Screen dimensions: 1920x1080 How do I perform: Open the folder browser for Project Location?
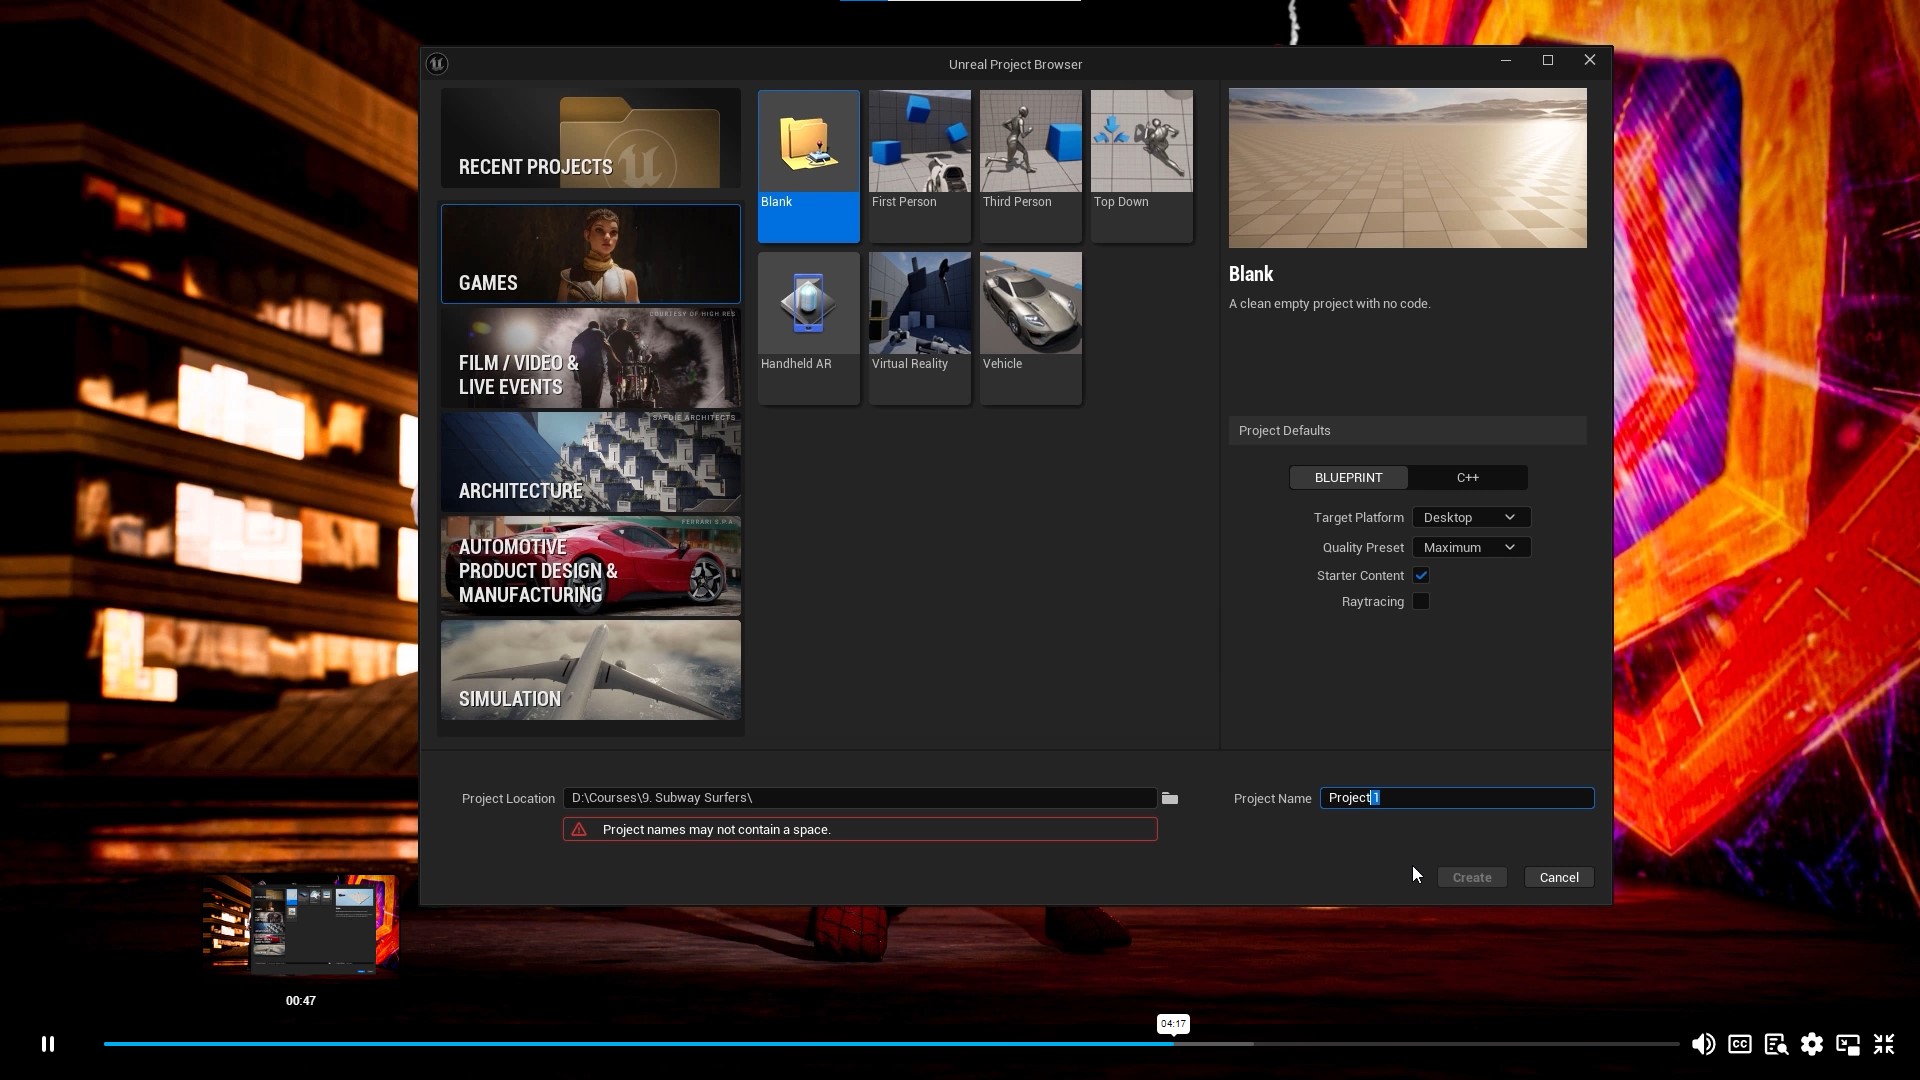click(x=1170, y=798)
